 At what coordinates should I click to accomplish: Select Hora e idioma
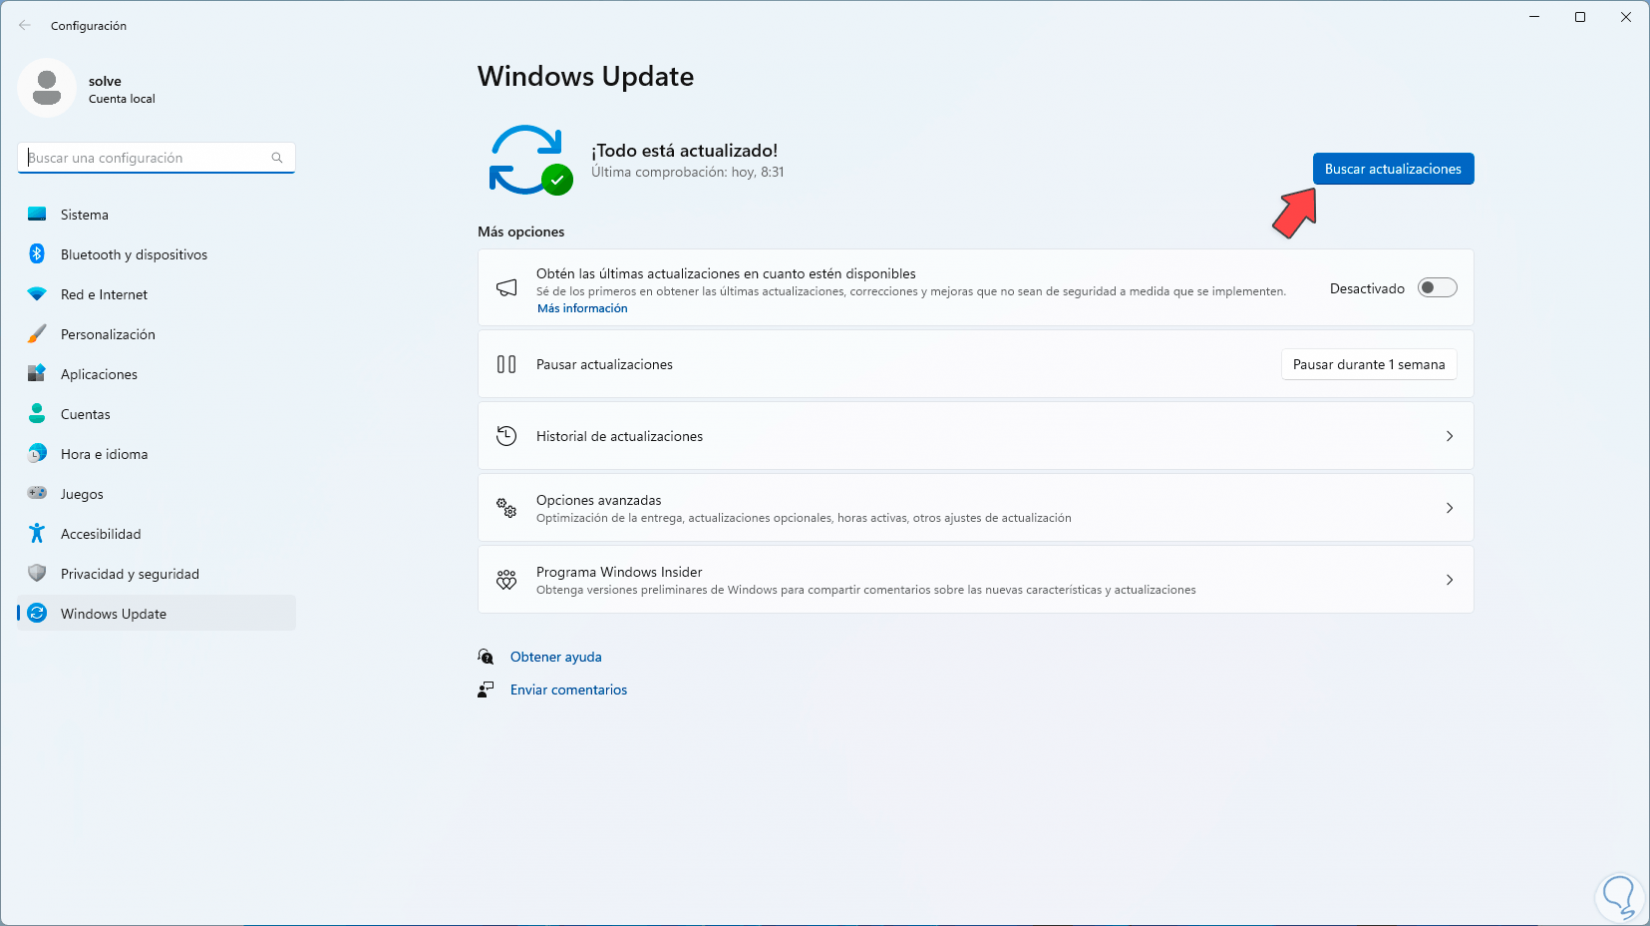point(156,454)
